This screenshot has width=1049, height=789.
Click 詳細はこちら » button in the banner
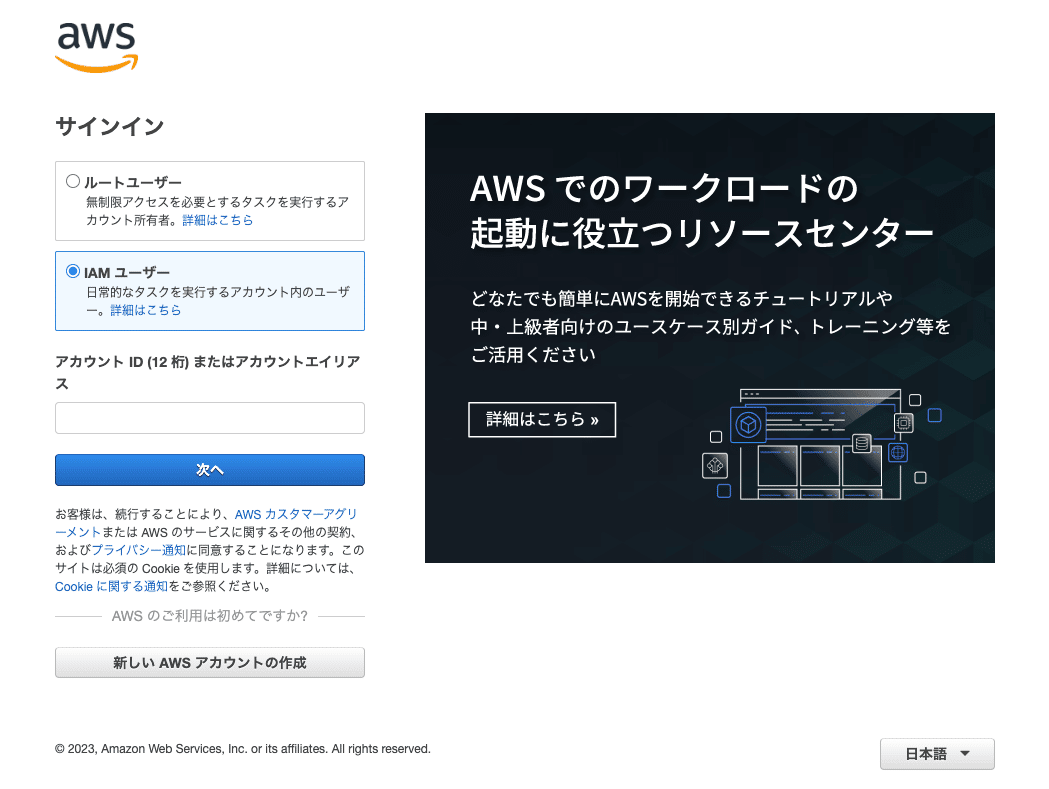click(x=542, y=420)
